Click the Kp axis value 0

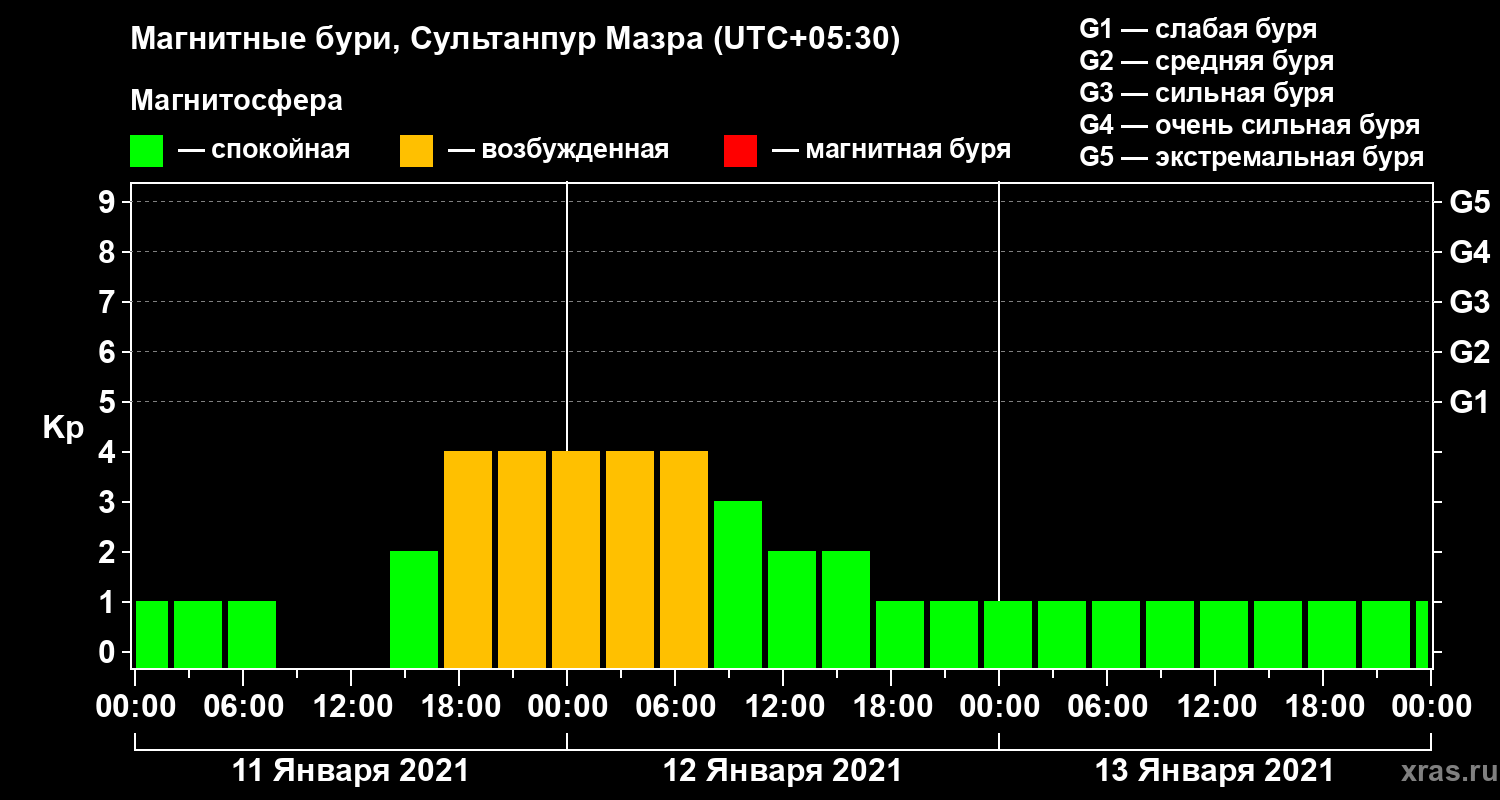point(109,652)
